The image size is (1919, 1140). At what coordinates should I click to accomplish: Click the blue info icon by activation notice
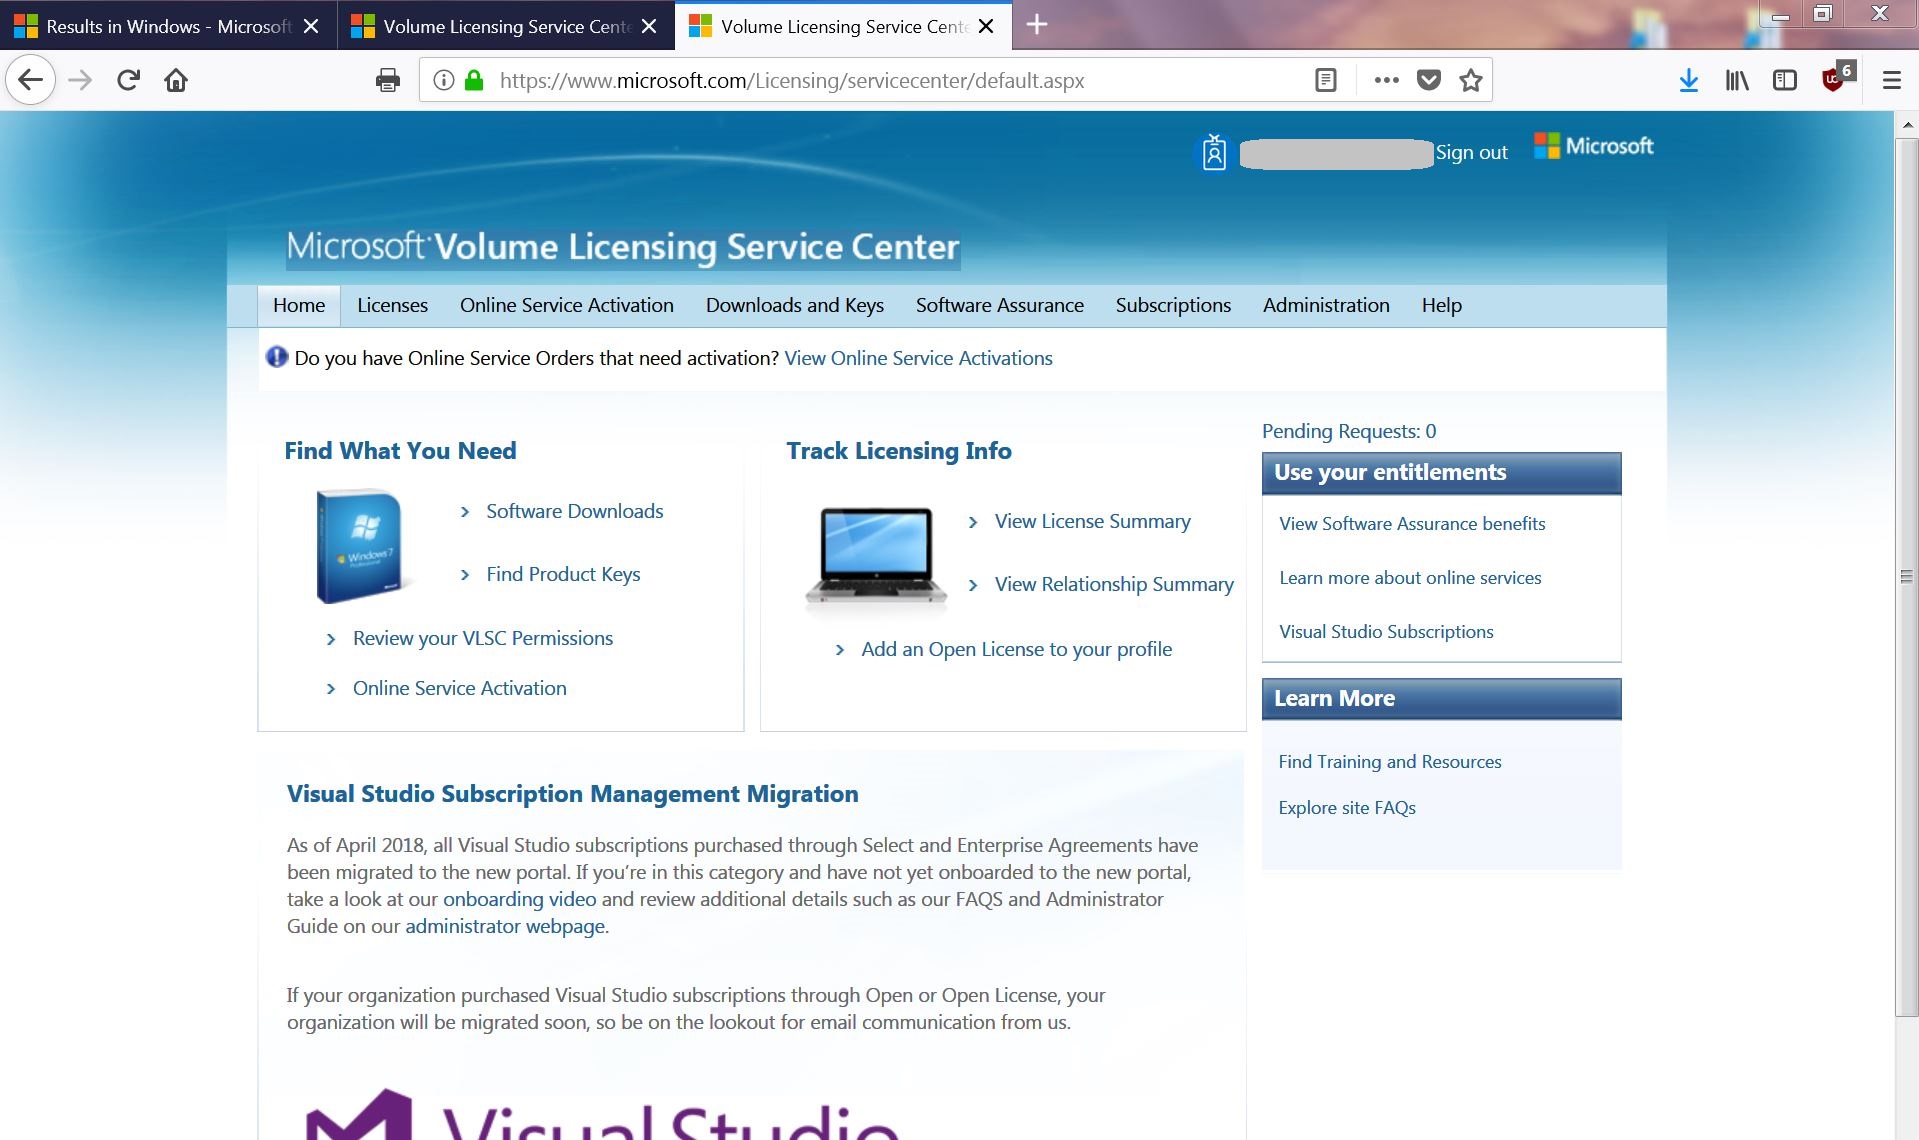[x=277, y=357]
